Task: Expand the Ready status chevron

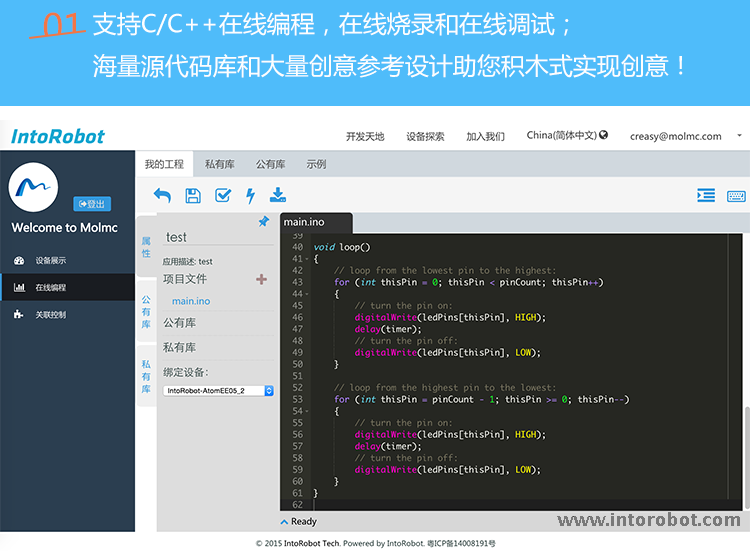Action: 284,522
